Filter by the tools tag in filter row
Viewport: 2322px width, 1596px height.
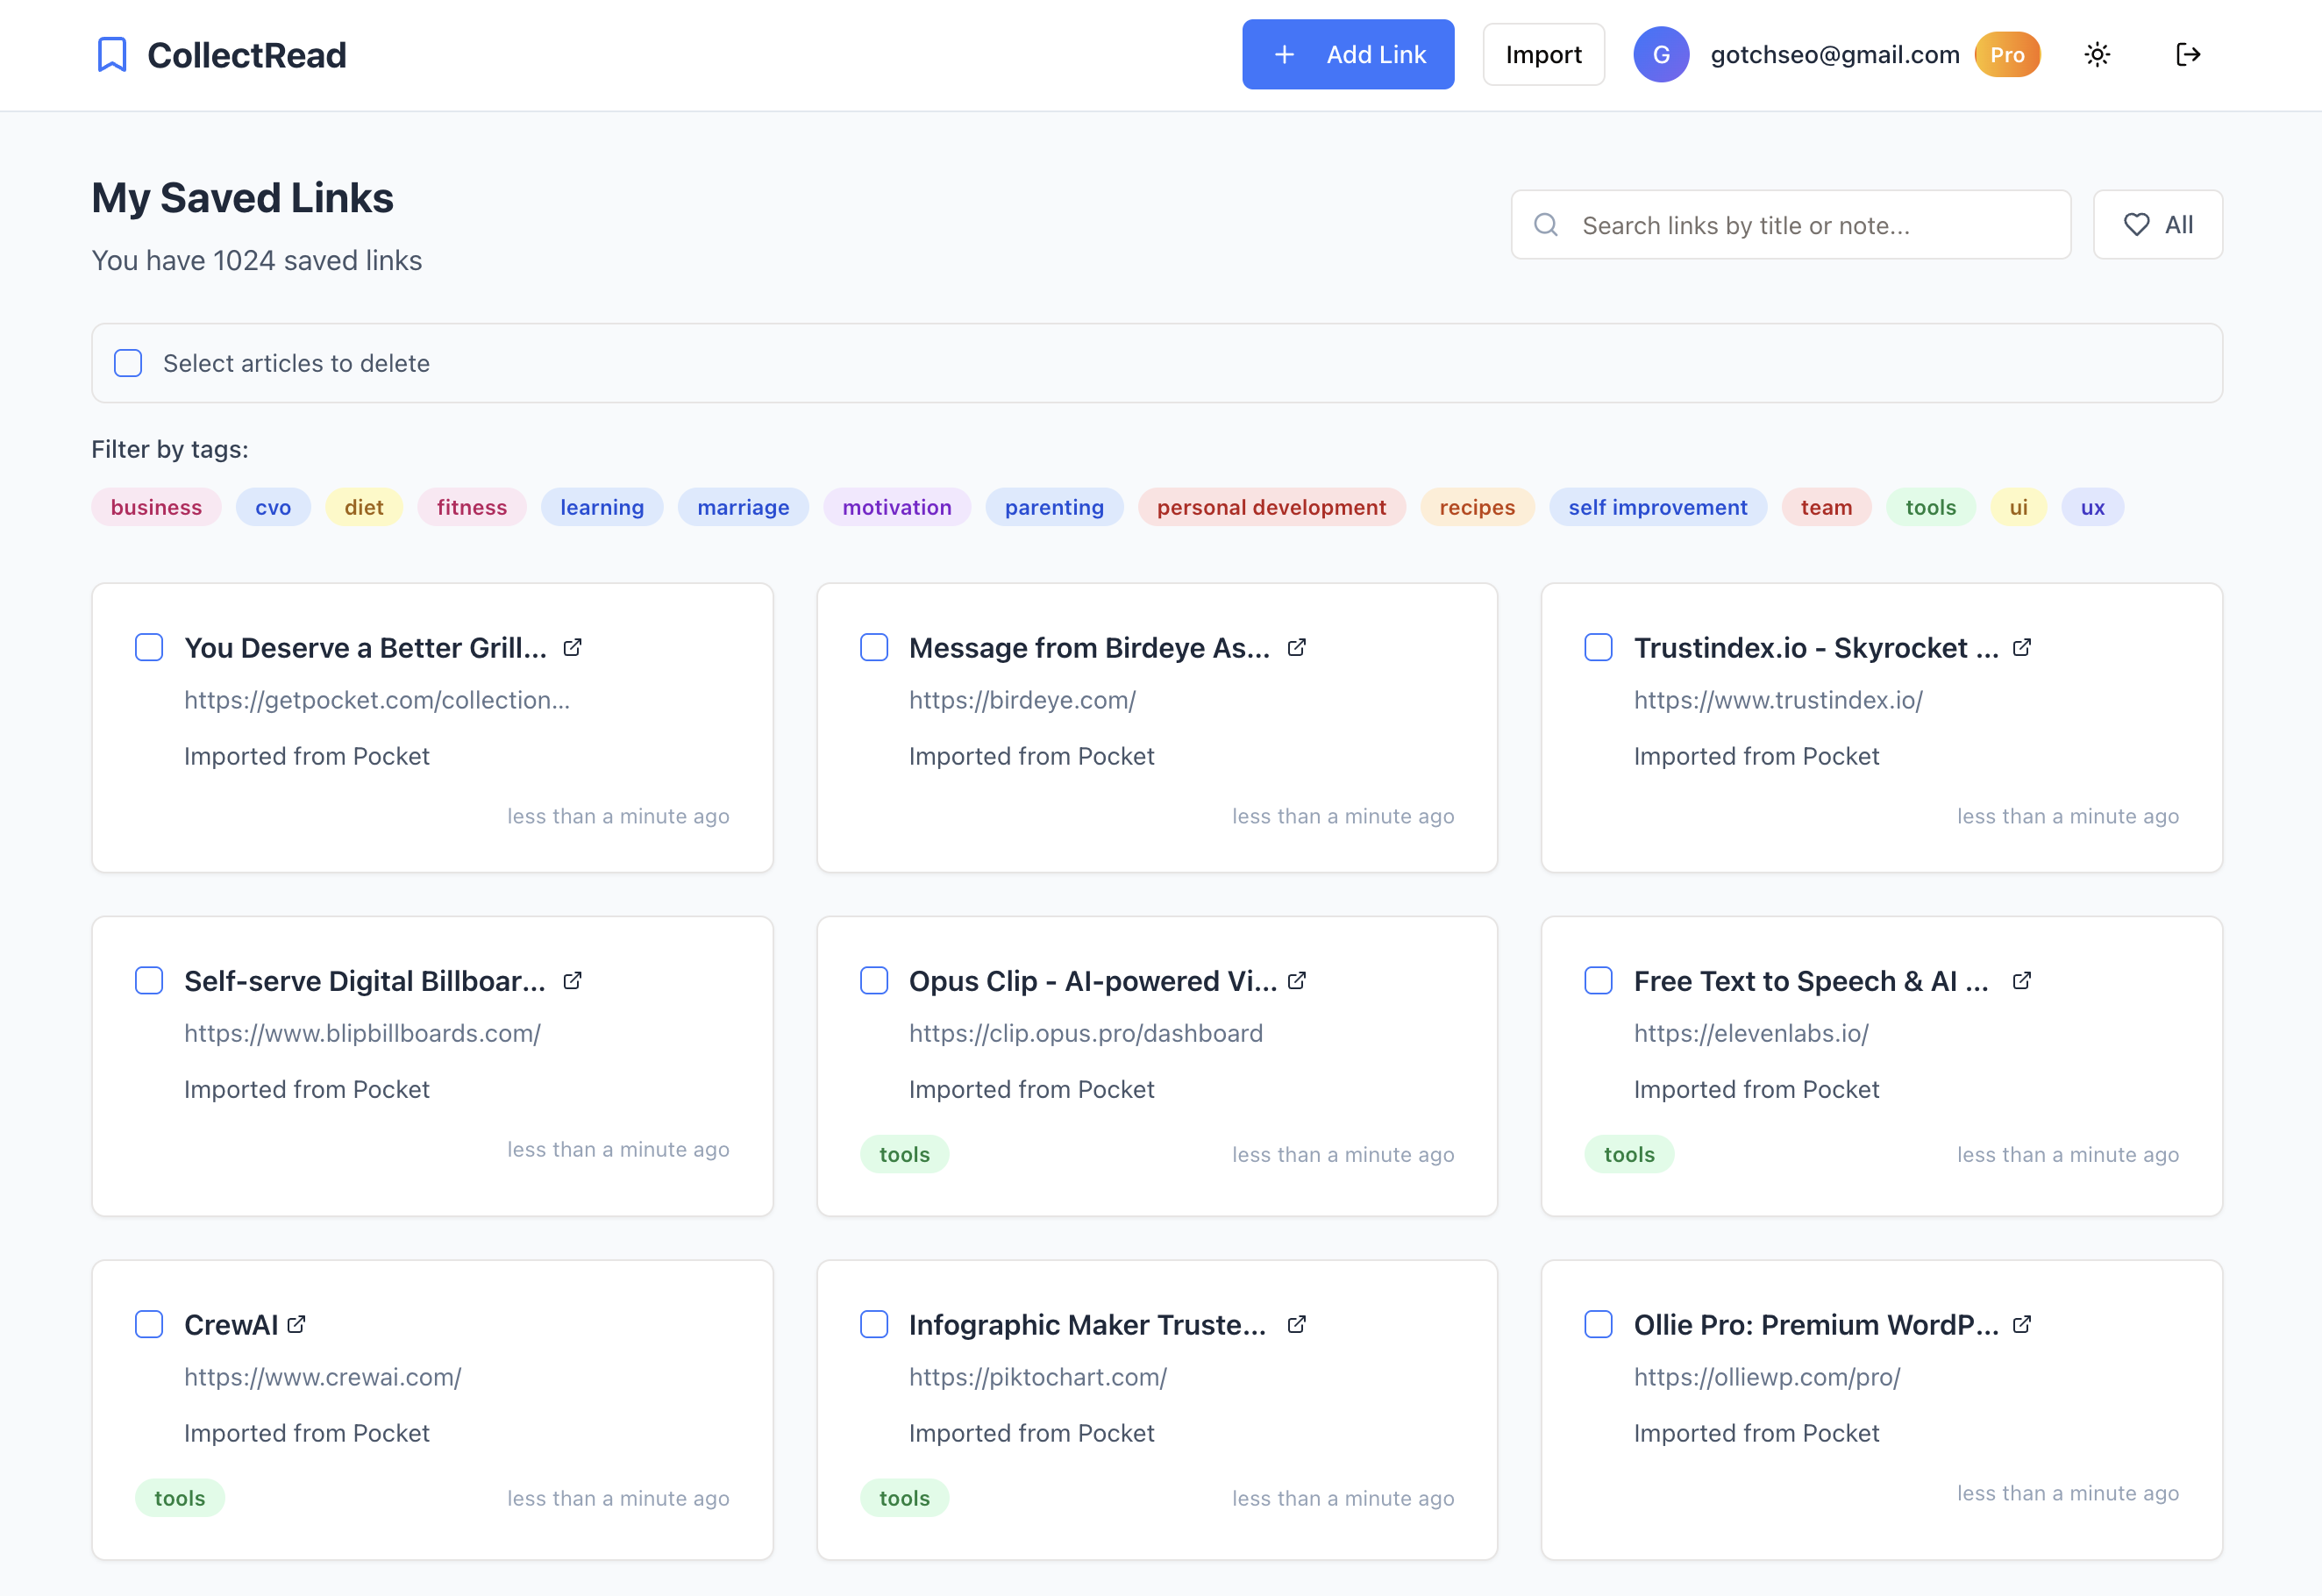(x=1931, y=508)
